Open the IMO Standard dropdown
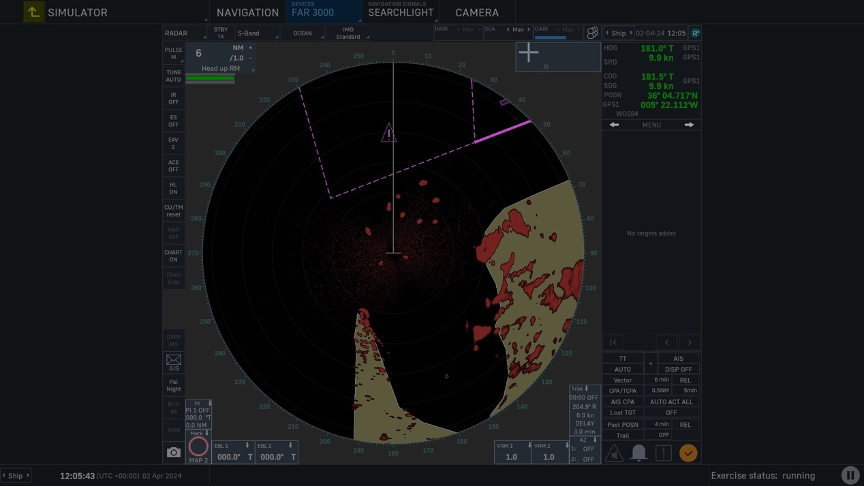This screenshot has height=487, width=864. (348, 33)
